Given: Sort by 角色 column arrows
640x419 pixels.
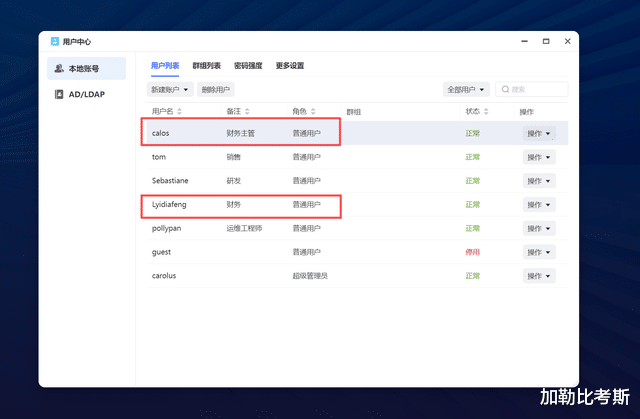Looking at the screenshot, I should coord(313,111).
